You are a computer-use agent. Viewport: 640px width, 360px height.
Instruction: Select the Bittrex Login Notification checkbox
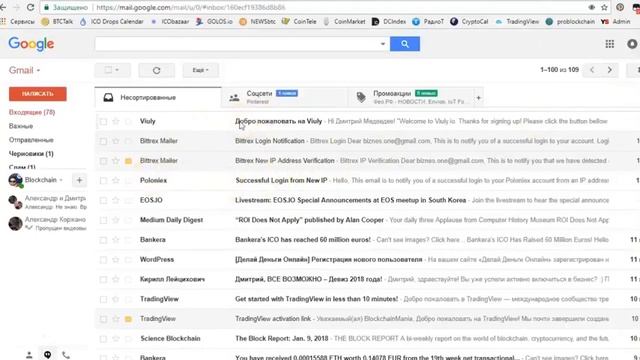[x=103, y=141]
